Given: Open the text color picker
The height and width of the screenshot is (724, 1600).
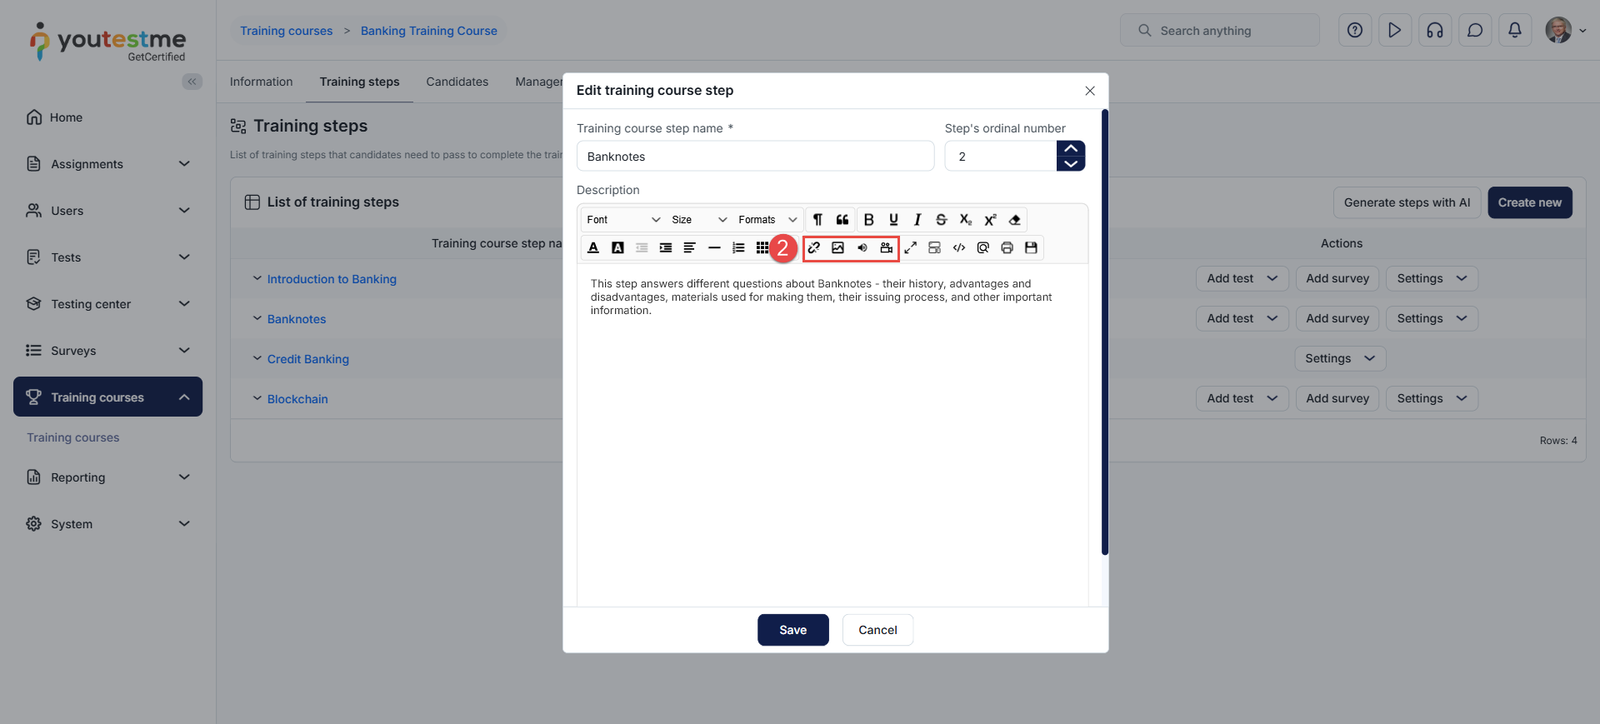Looking at the screenshot, I should tap(593, 248).
